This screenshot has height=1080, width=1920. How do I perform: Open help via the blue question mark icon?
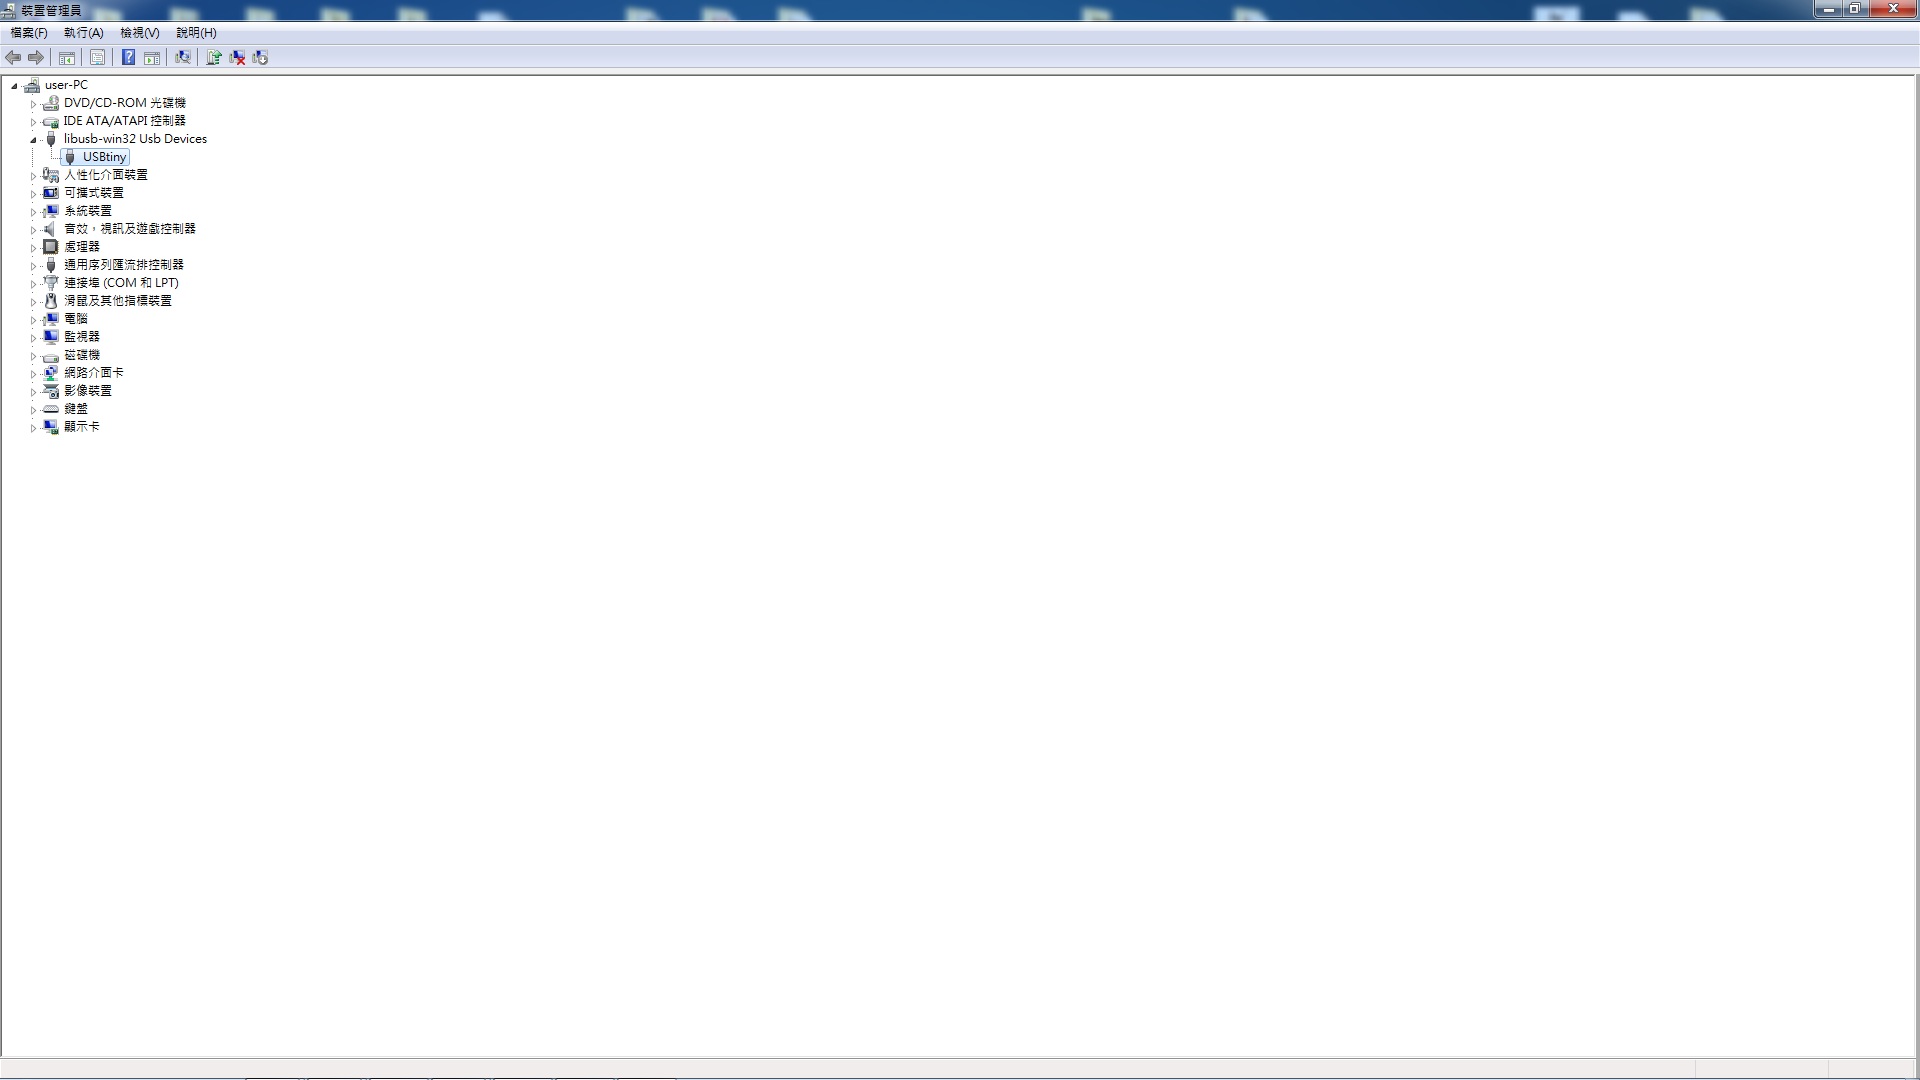click(128, 58)
